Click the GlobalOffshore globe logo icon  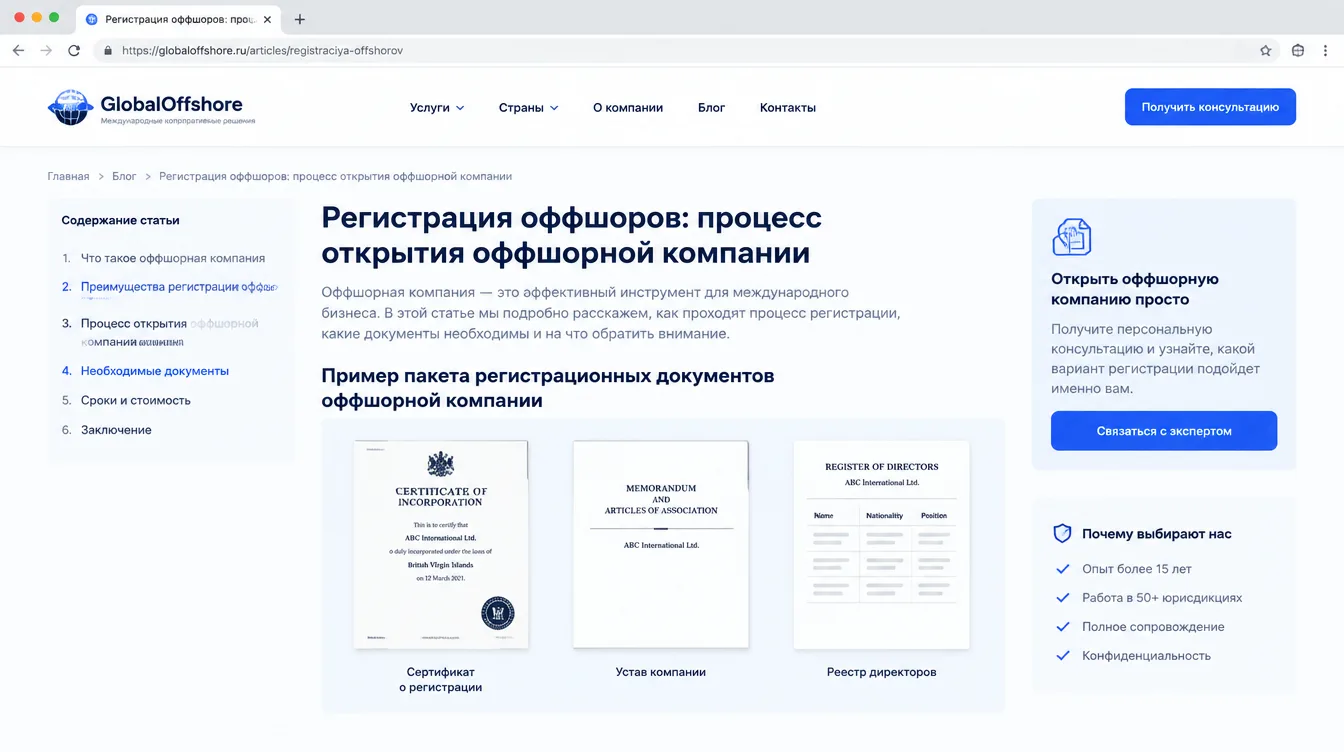70,107
